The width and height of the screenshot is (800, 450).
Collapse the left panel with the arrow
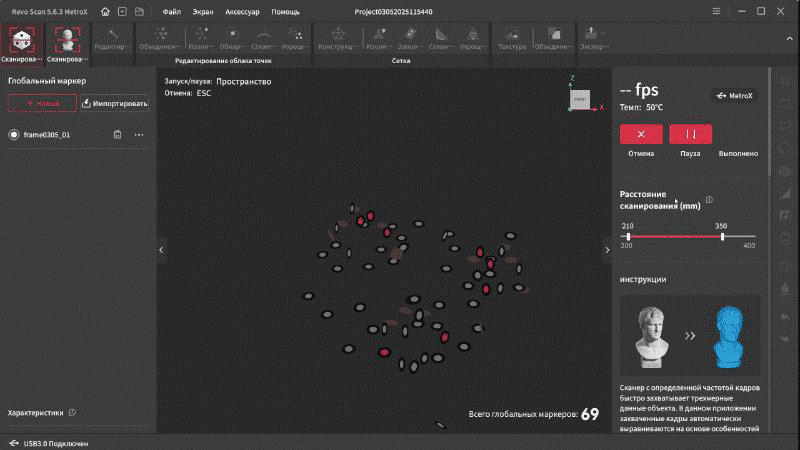(162, 250)
